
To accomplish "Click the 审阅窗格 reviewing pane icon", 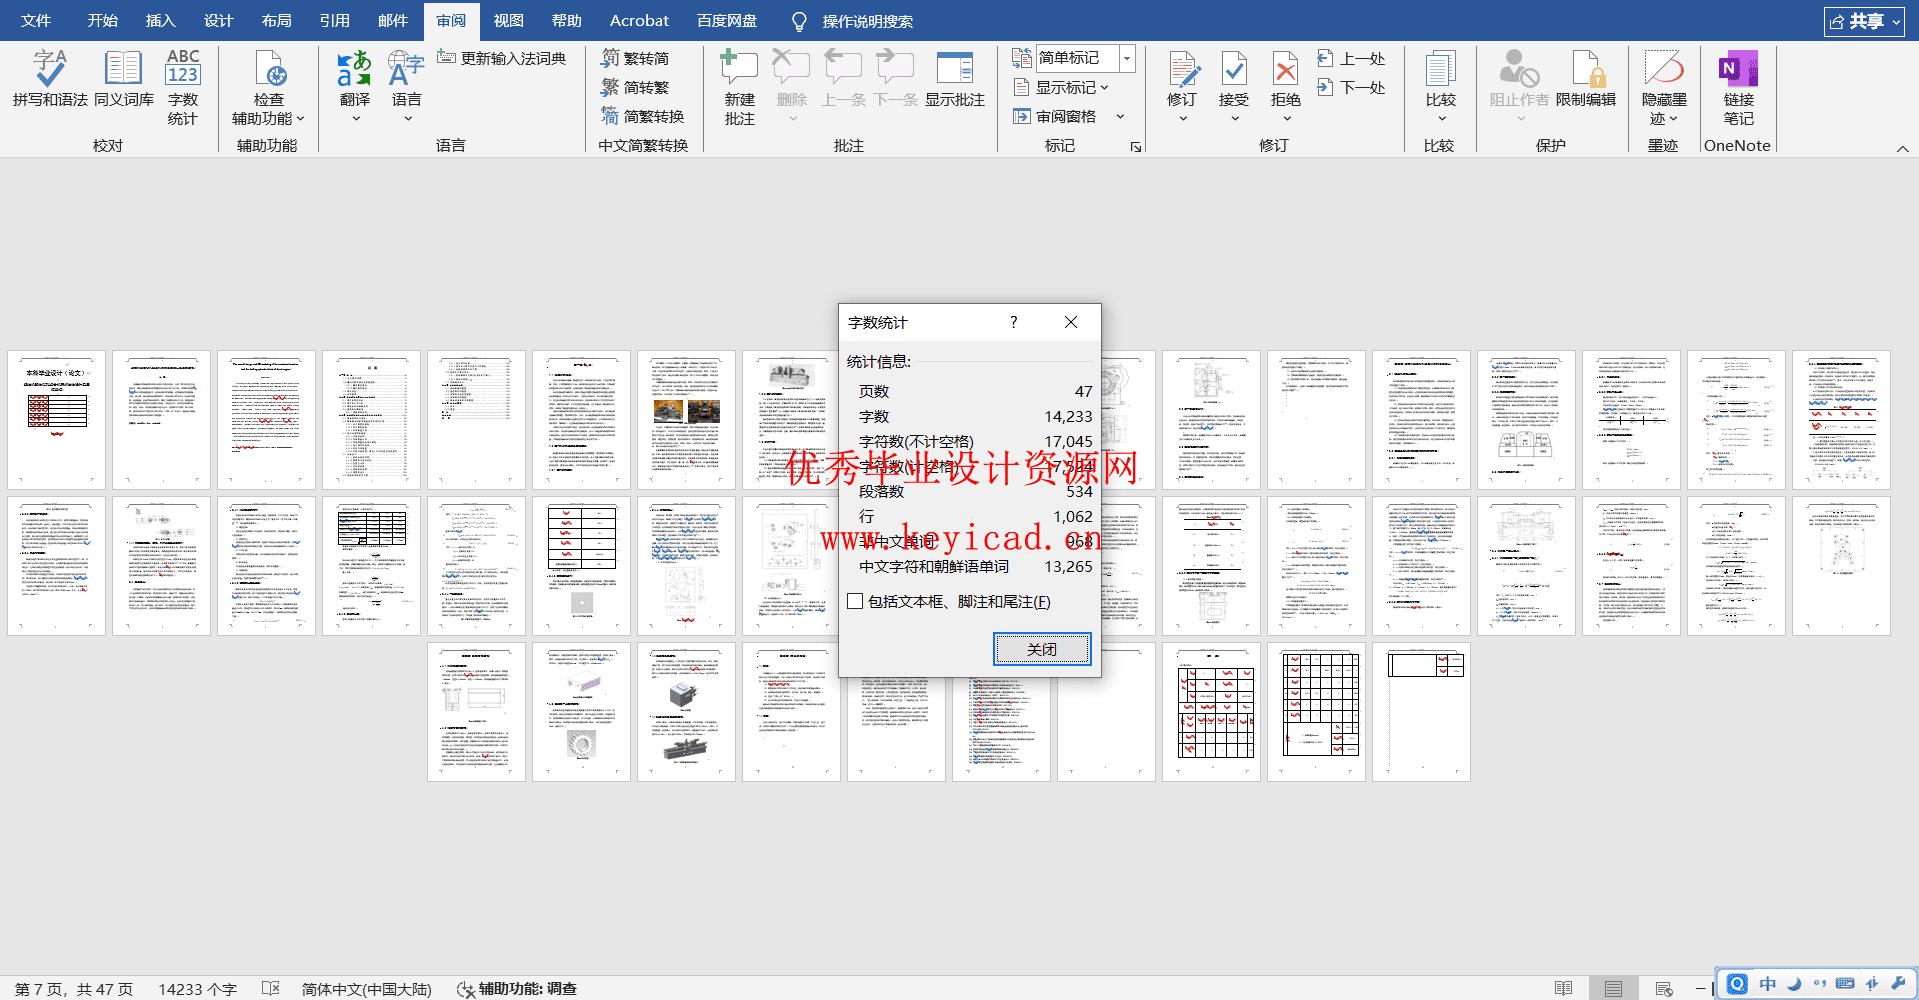I will pos(1022,116).
